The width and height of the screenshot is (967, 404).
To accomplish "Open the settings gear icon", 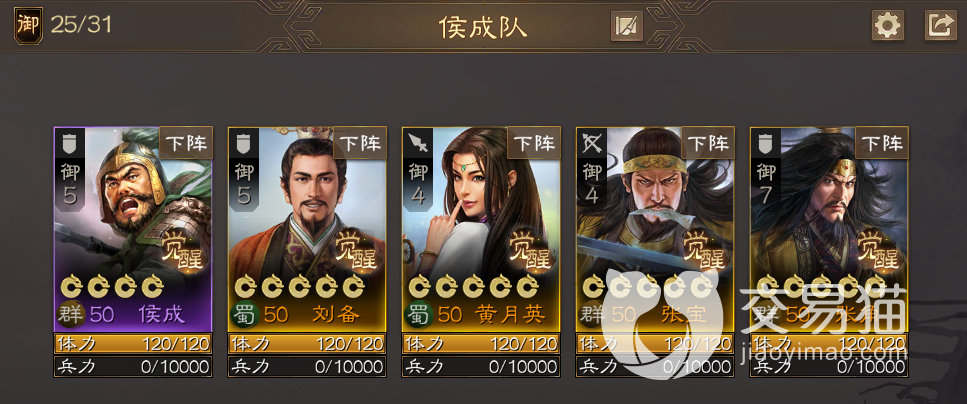I will pyautogui.click(x=888, y=26).
